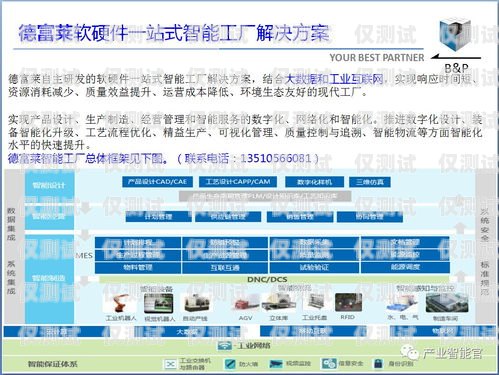Click the 物联网 blue bar
The height and width of the screenshot is (375, 499).
click(442, 331)
